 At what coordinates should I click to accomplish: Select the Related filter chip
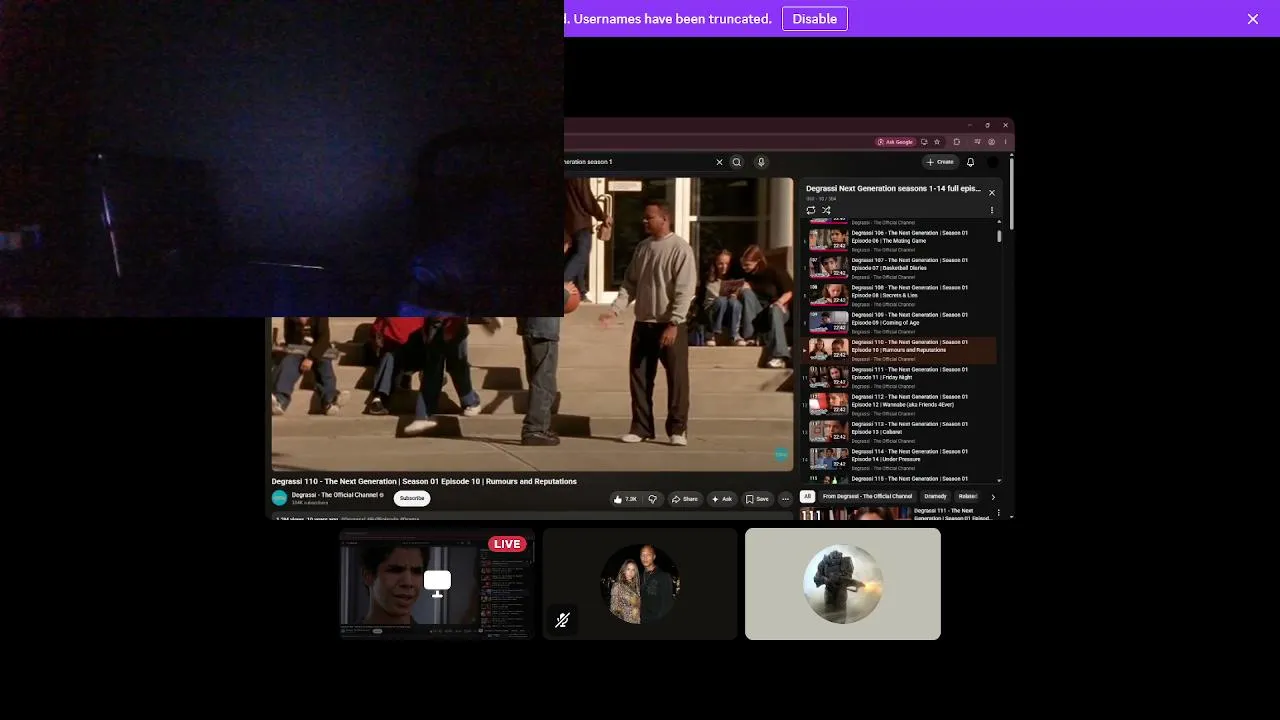coord(967,496)
